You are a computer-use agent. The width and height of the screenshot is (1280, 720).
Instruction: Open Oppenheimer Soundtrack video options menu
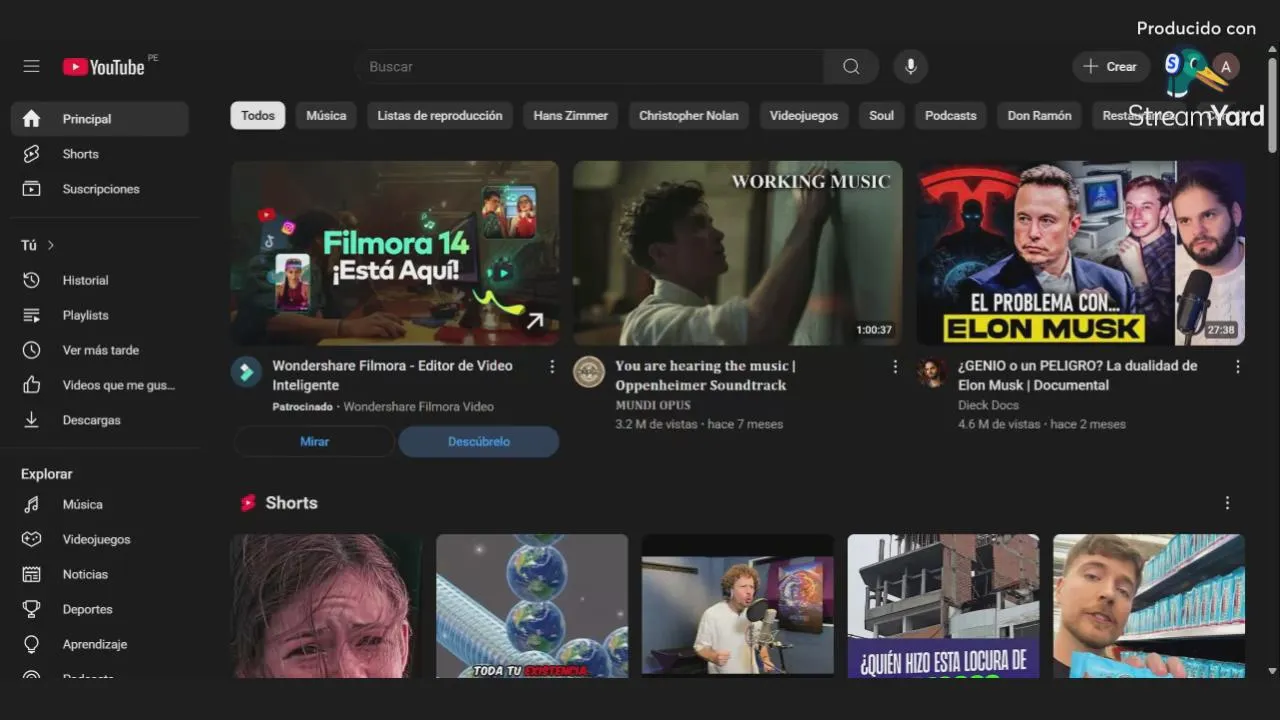point(895,367)
